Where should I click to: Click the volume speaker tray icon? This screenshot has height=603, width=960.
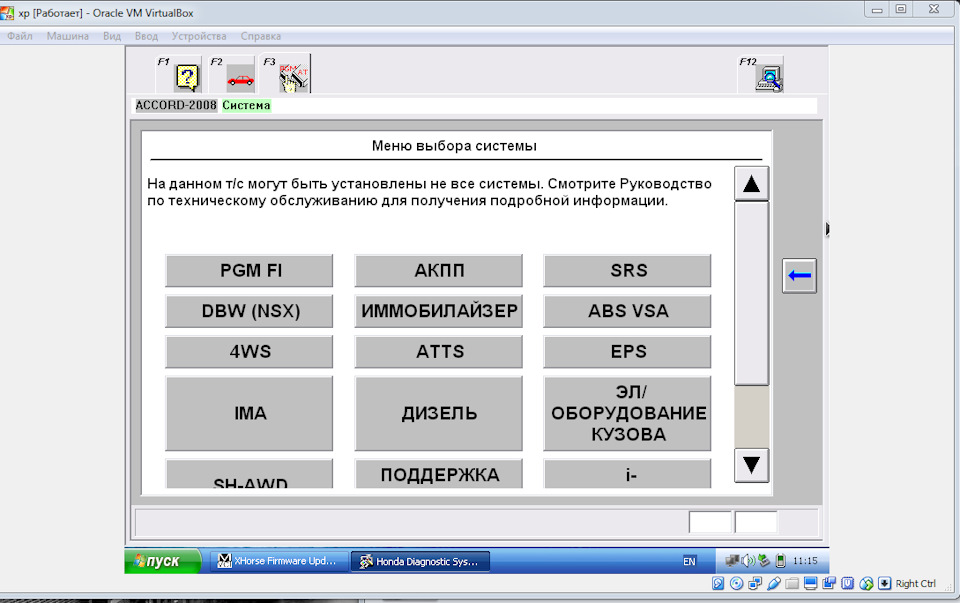(x=748, y=560)
